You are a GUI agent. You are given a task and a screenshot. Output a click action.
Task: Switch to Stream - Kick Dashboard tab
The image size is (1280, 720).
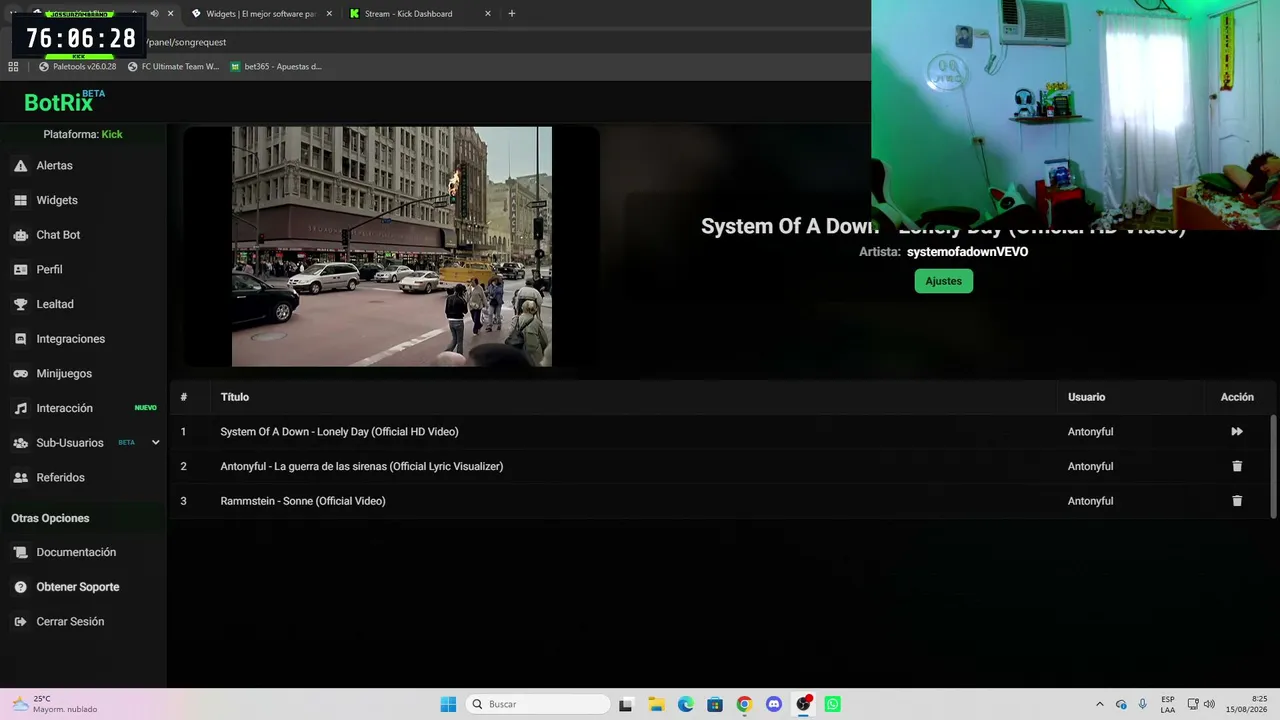[x=422, y=14]
